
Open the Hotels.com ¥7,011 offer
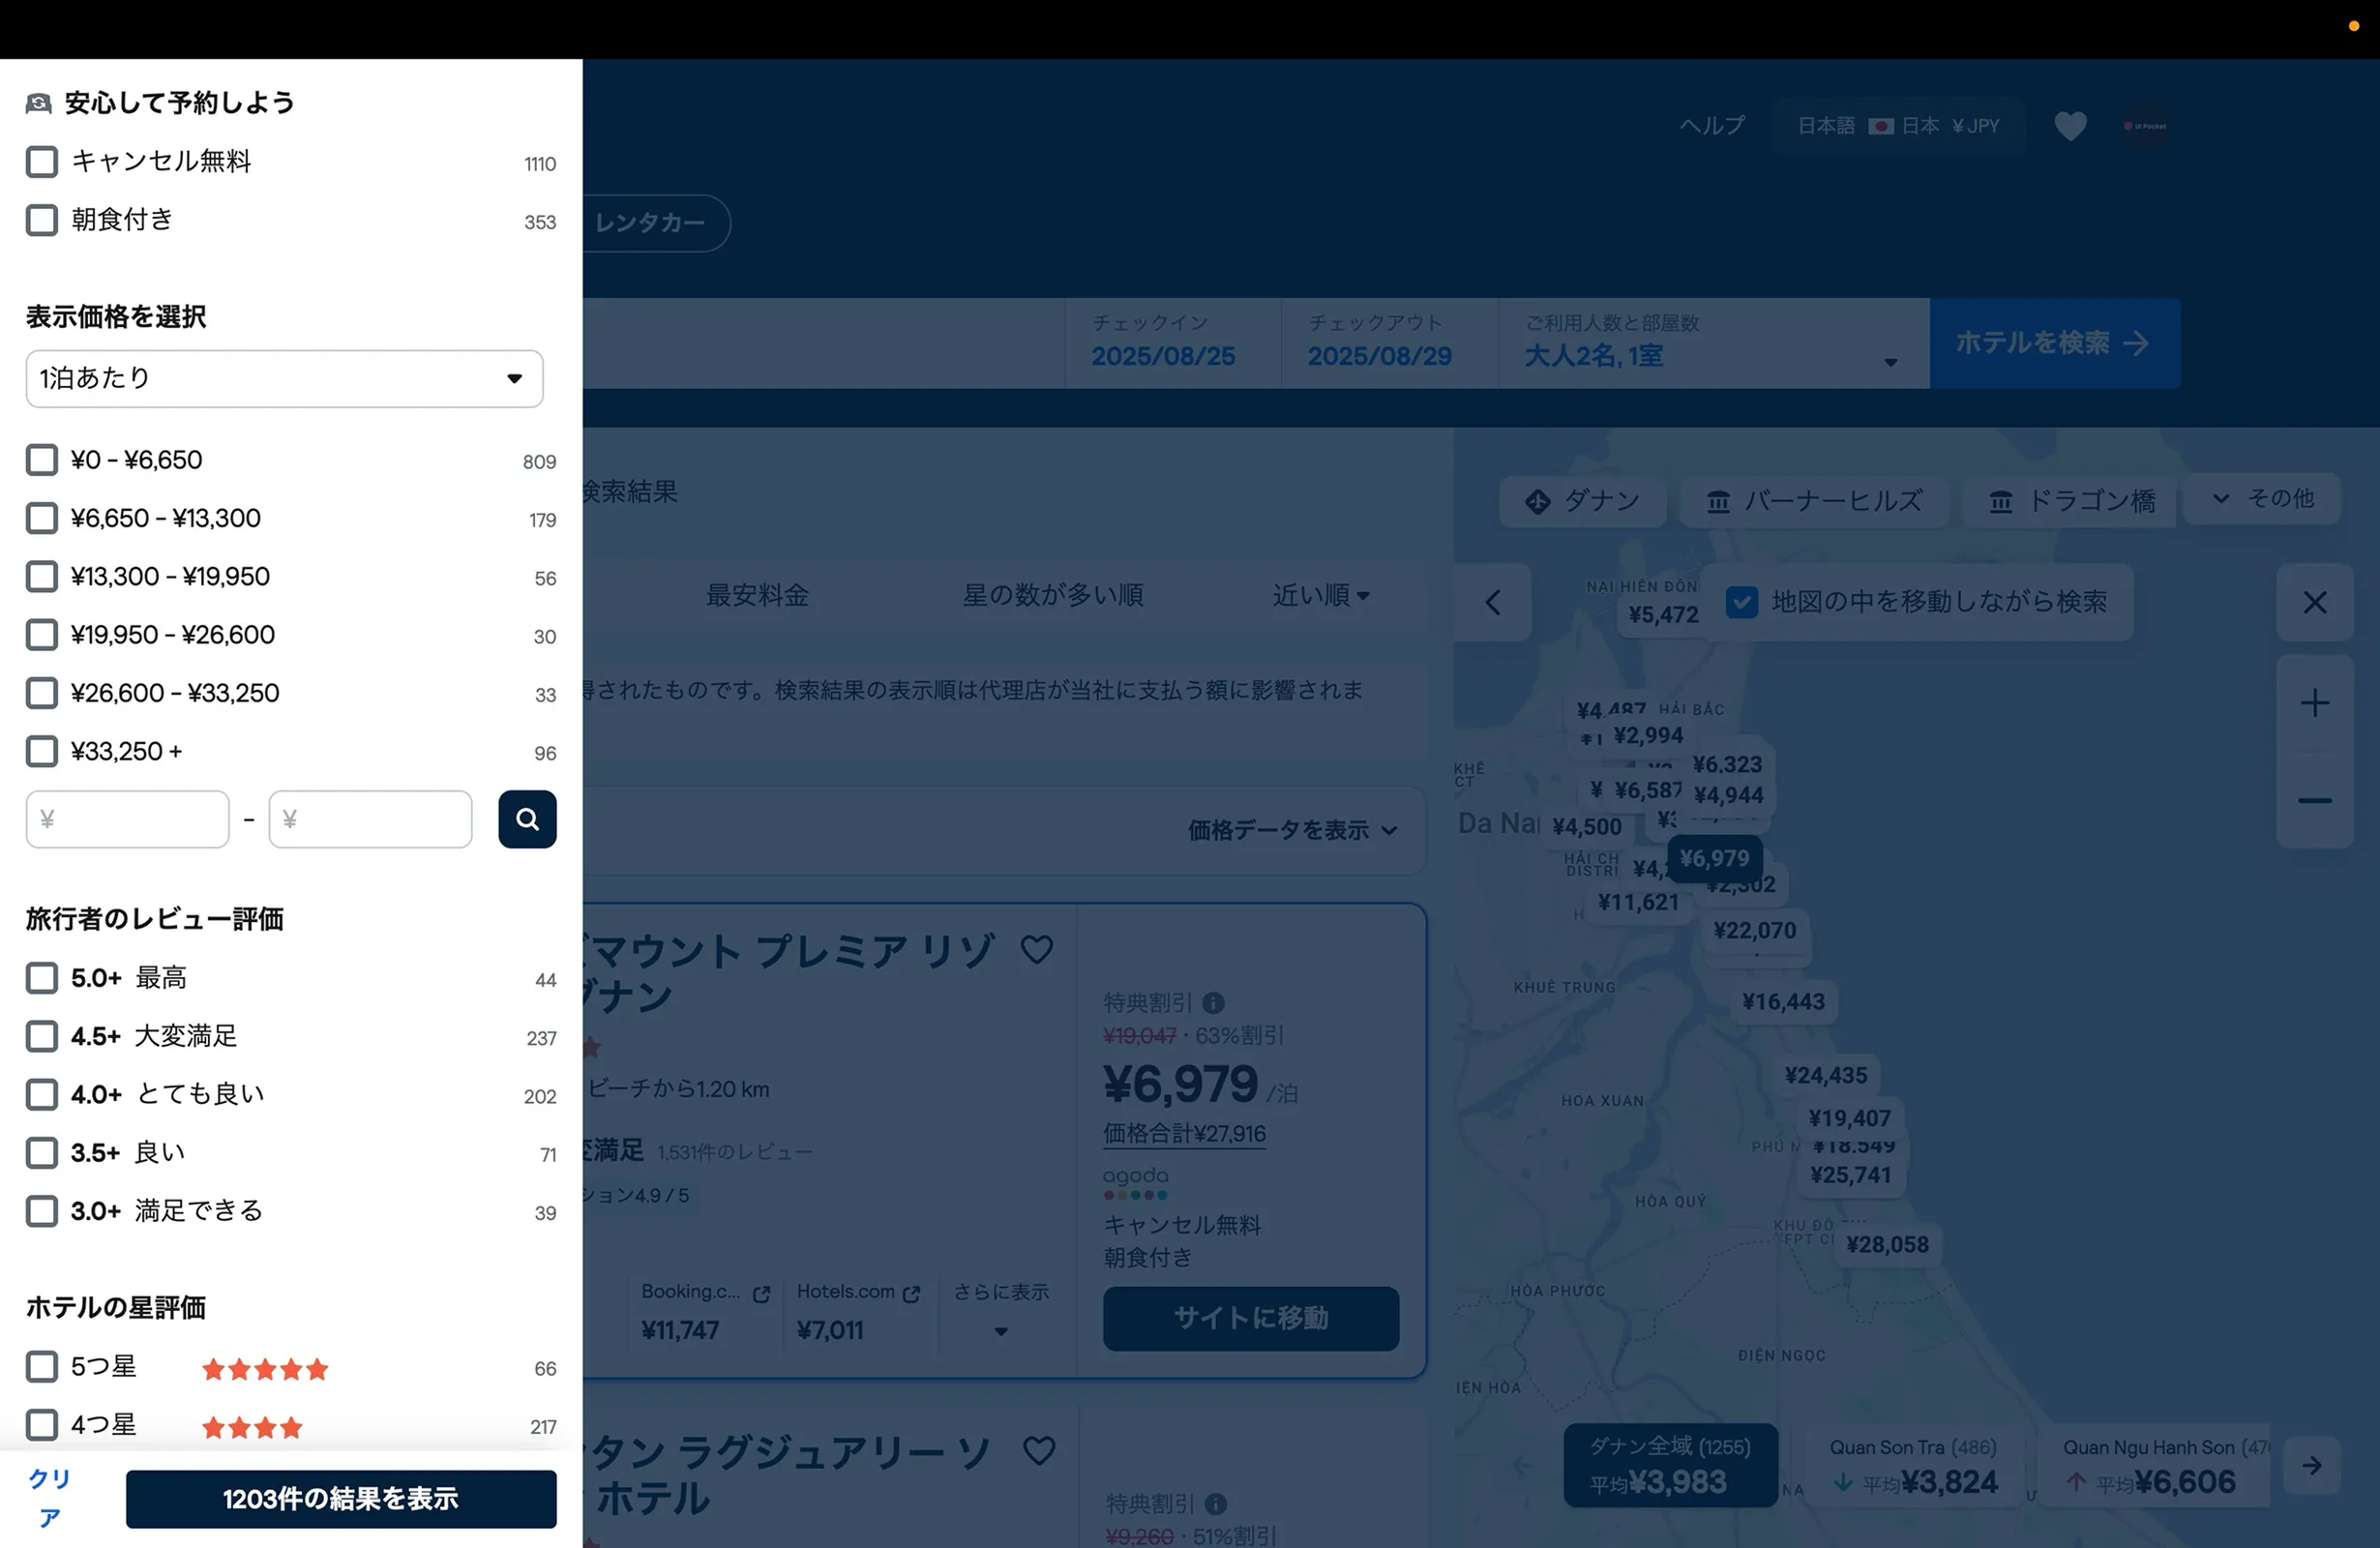click(x=858, y=1311)
